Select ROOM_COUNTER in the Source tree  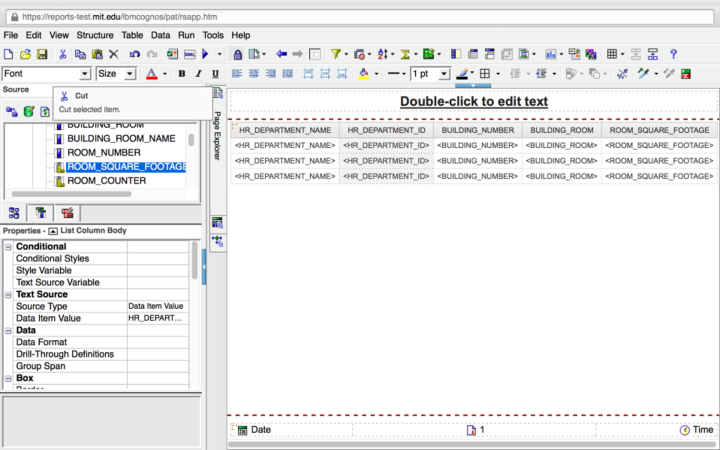pyautogui.click(x=106, y=181)
